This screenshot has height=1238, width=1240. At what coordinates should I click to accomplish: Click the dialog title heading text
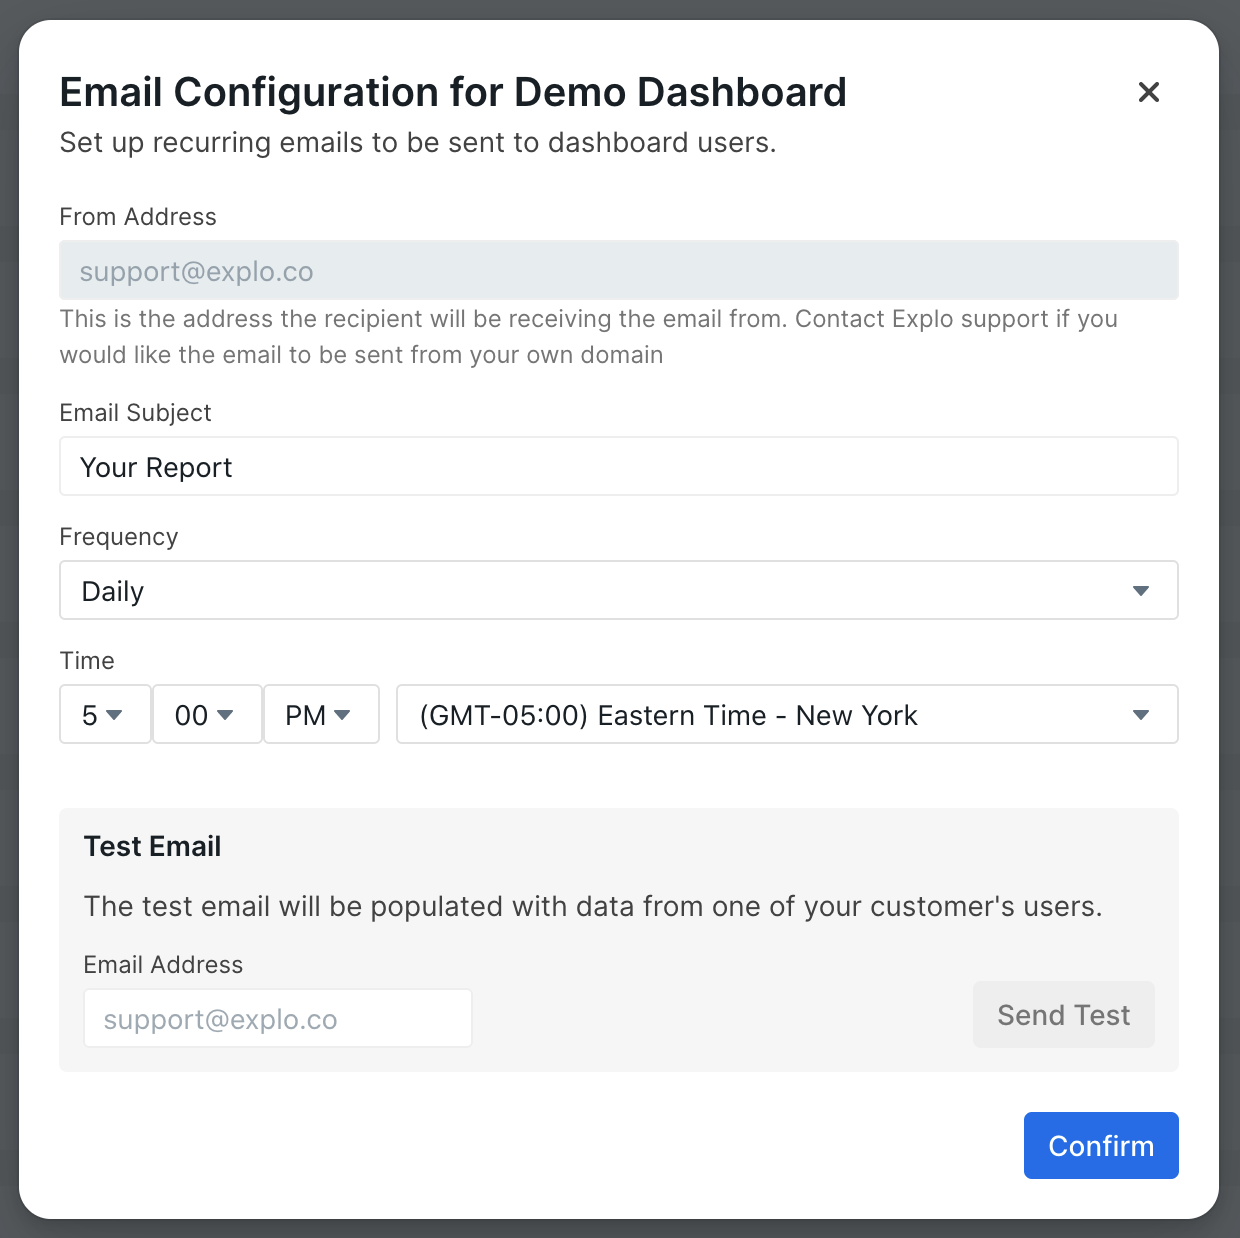click(452, 93)
